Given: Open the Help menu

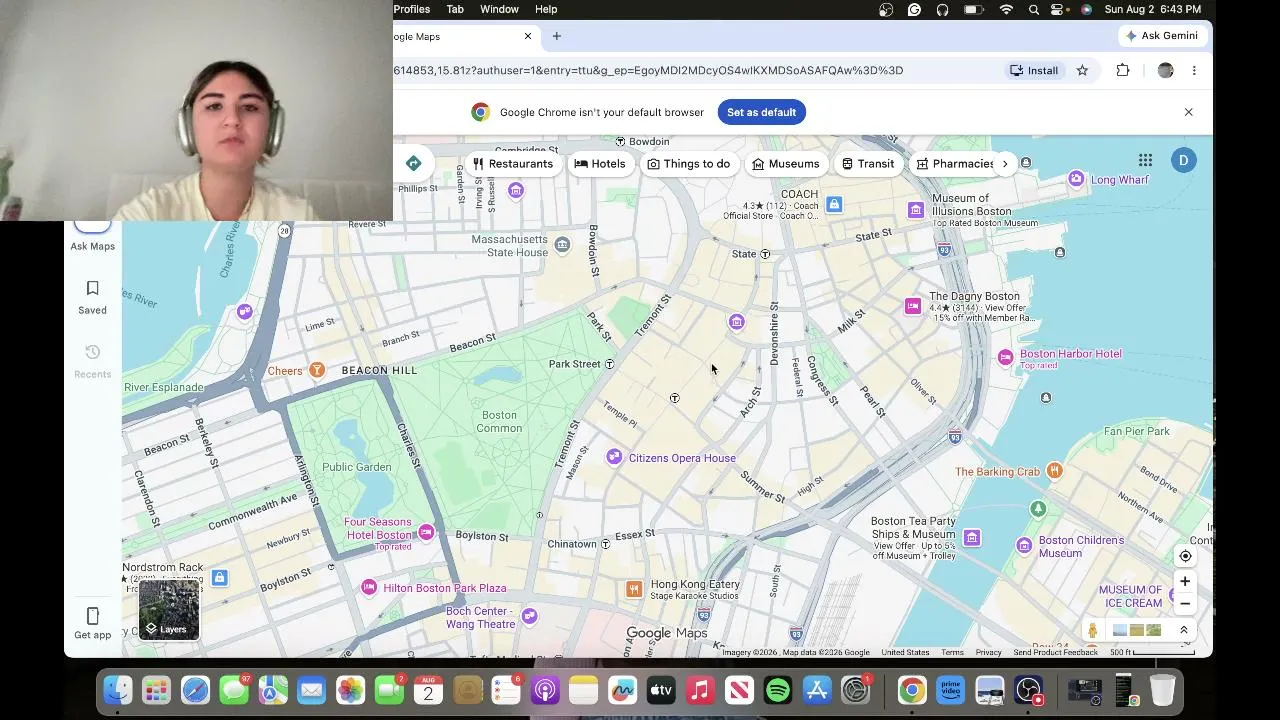Looking at the screenshot, I should 546,9.
